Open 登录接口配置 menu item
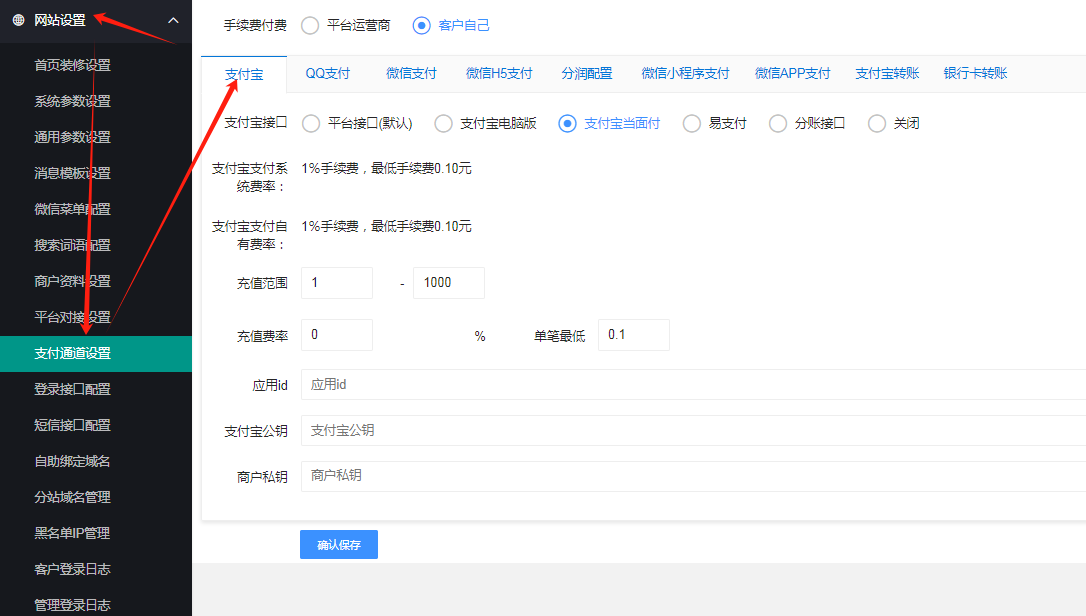This screenshot has width=1086, height=616. [x=73, y=389]
